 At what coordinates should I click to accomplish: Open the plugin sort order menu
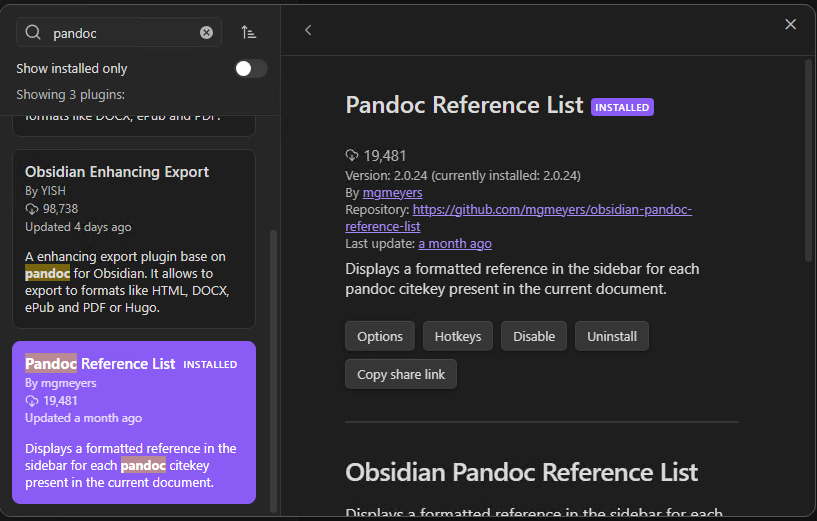(x=249, y=32)
